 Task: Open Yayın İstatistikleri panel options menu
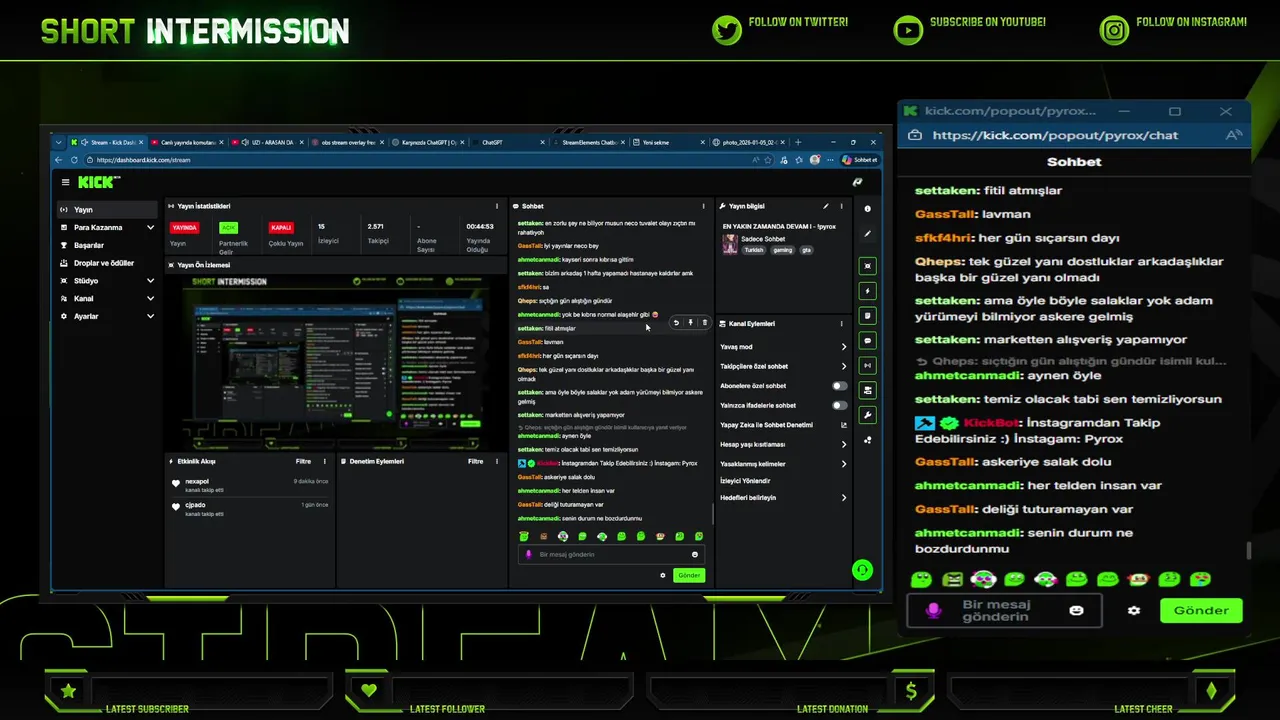pos(497,206)
